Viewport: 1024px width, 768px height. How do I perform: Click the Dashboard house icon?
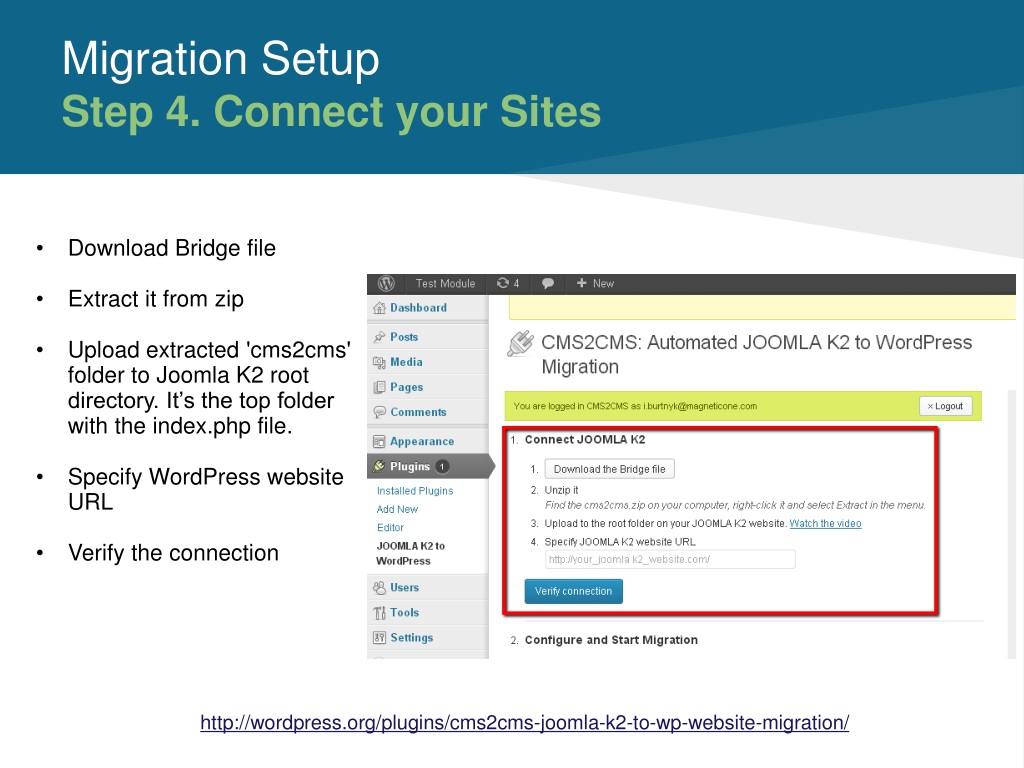379,308
